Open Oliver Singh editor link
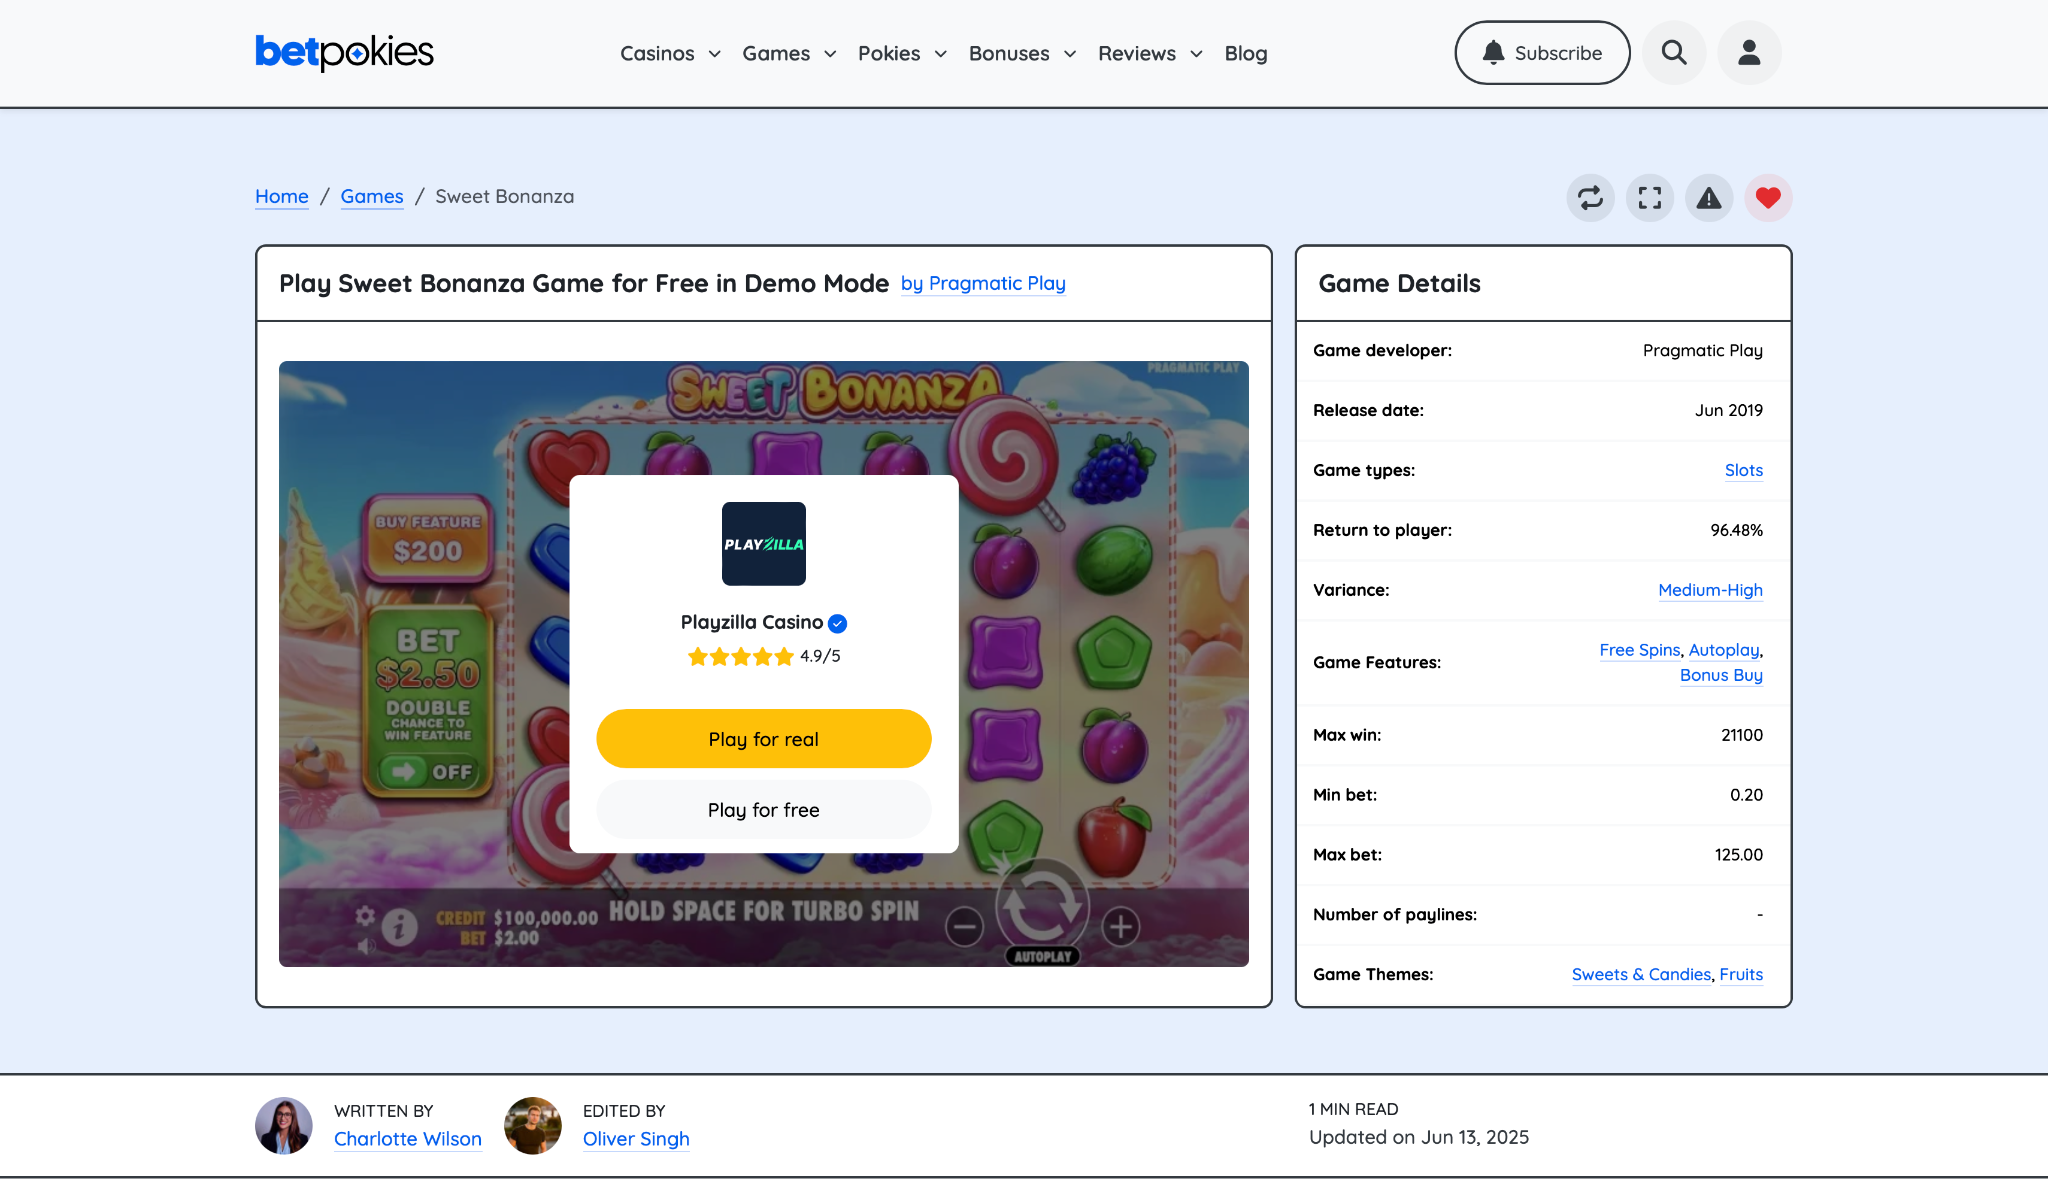 point(636,1140)
